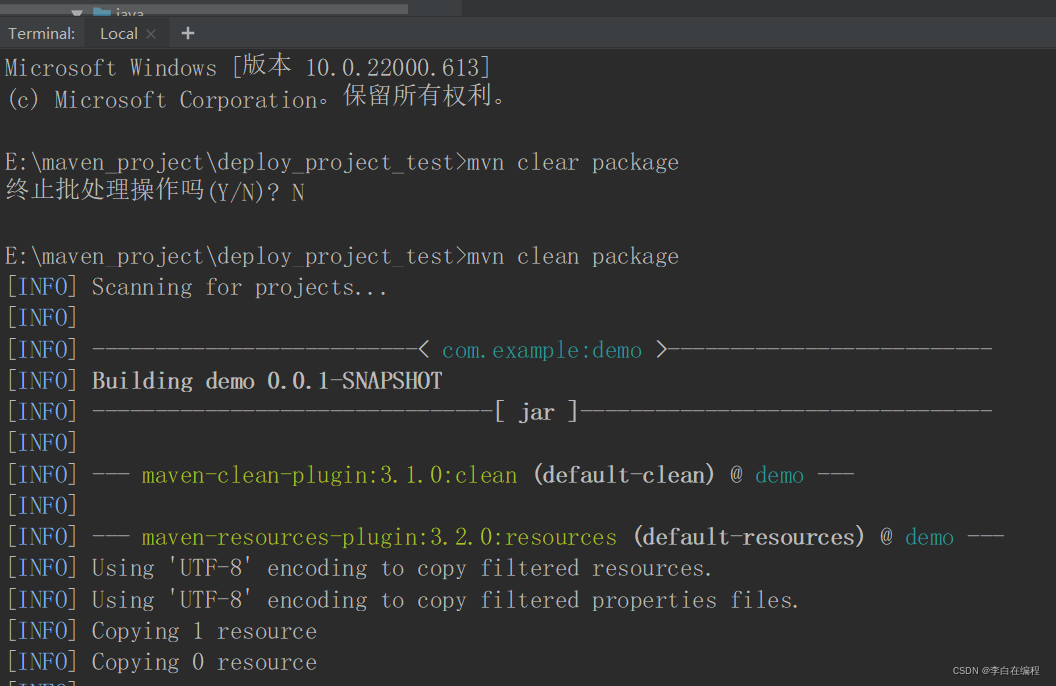1056x686 pixels.
Task: Click '(default-resources)' execution text
Action: pos(748,537)
